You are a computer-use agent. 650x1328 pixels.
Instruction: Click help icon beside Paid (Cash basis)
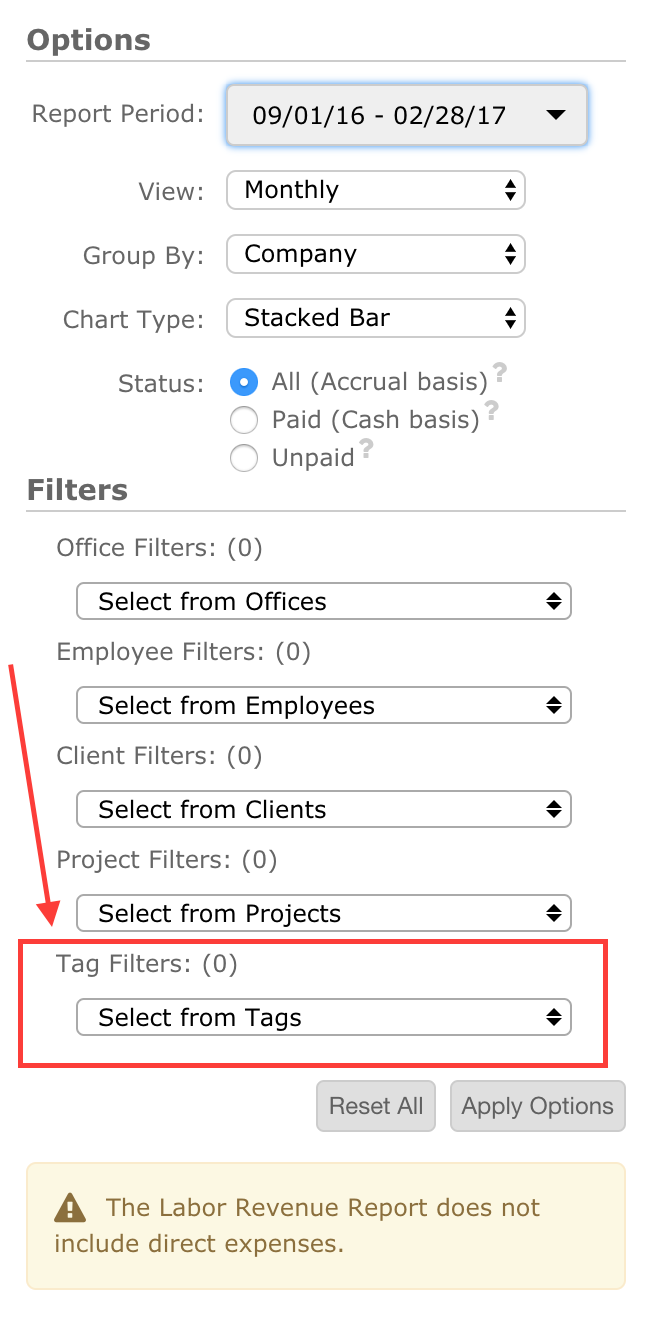click(491, 411)
